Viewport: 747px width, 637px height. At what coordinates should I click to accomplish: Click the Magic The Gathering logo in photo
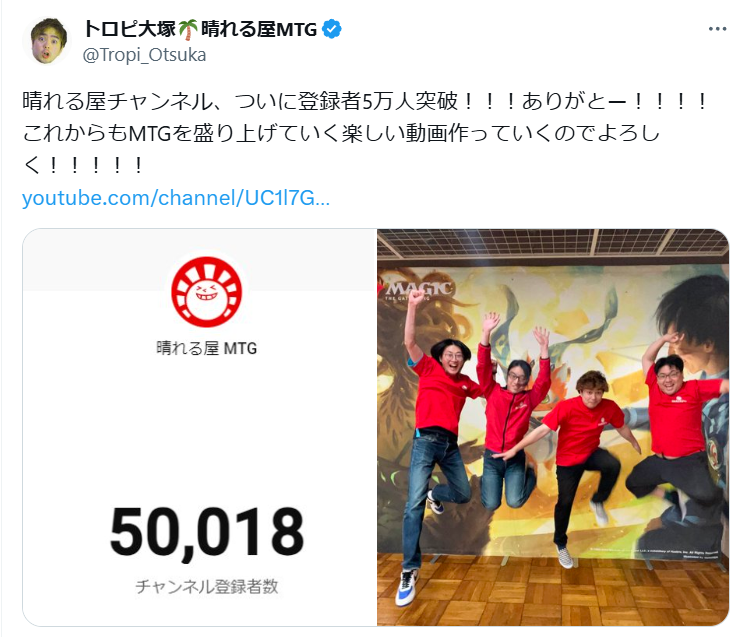pos(418,289)
